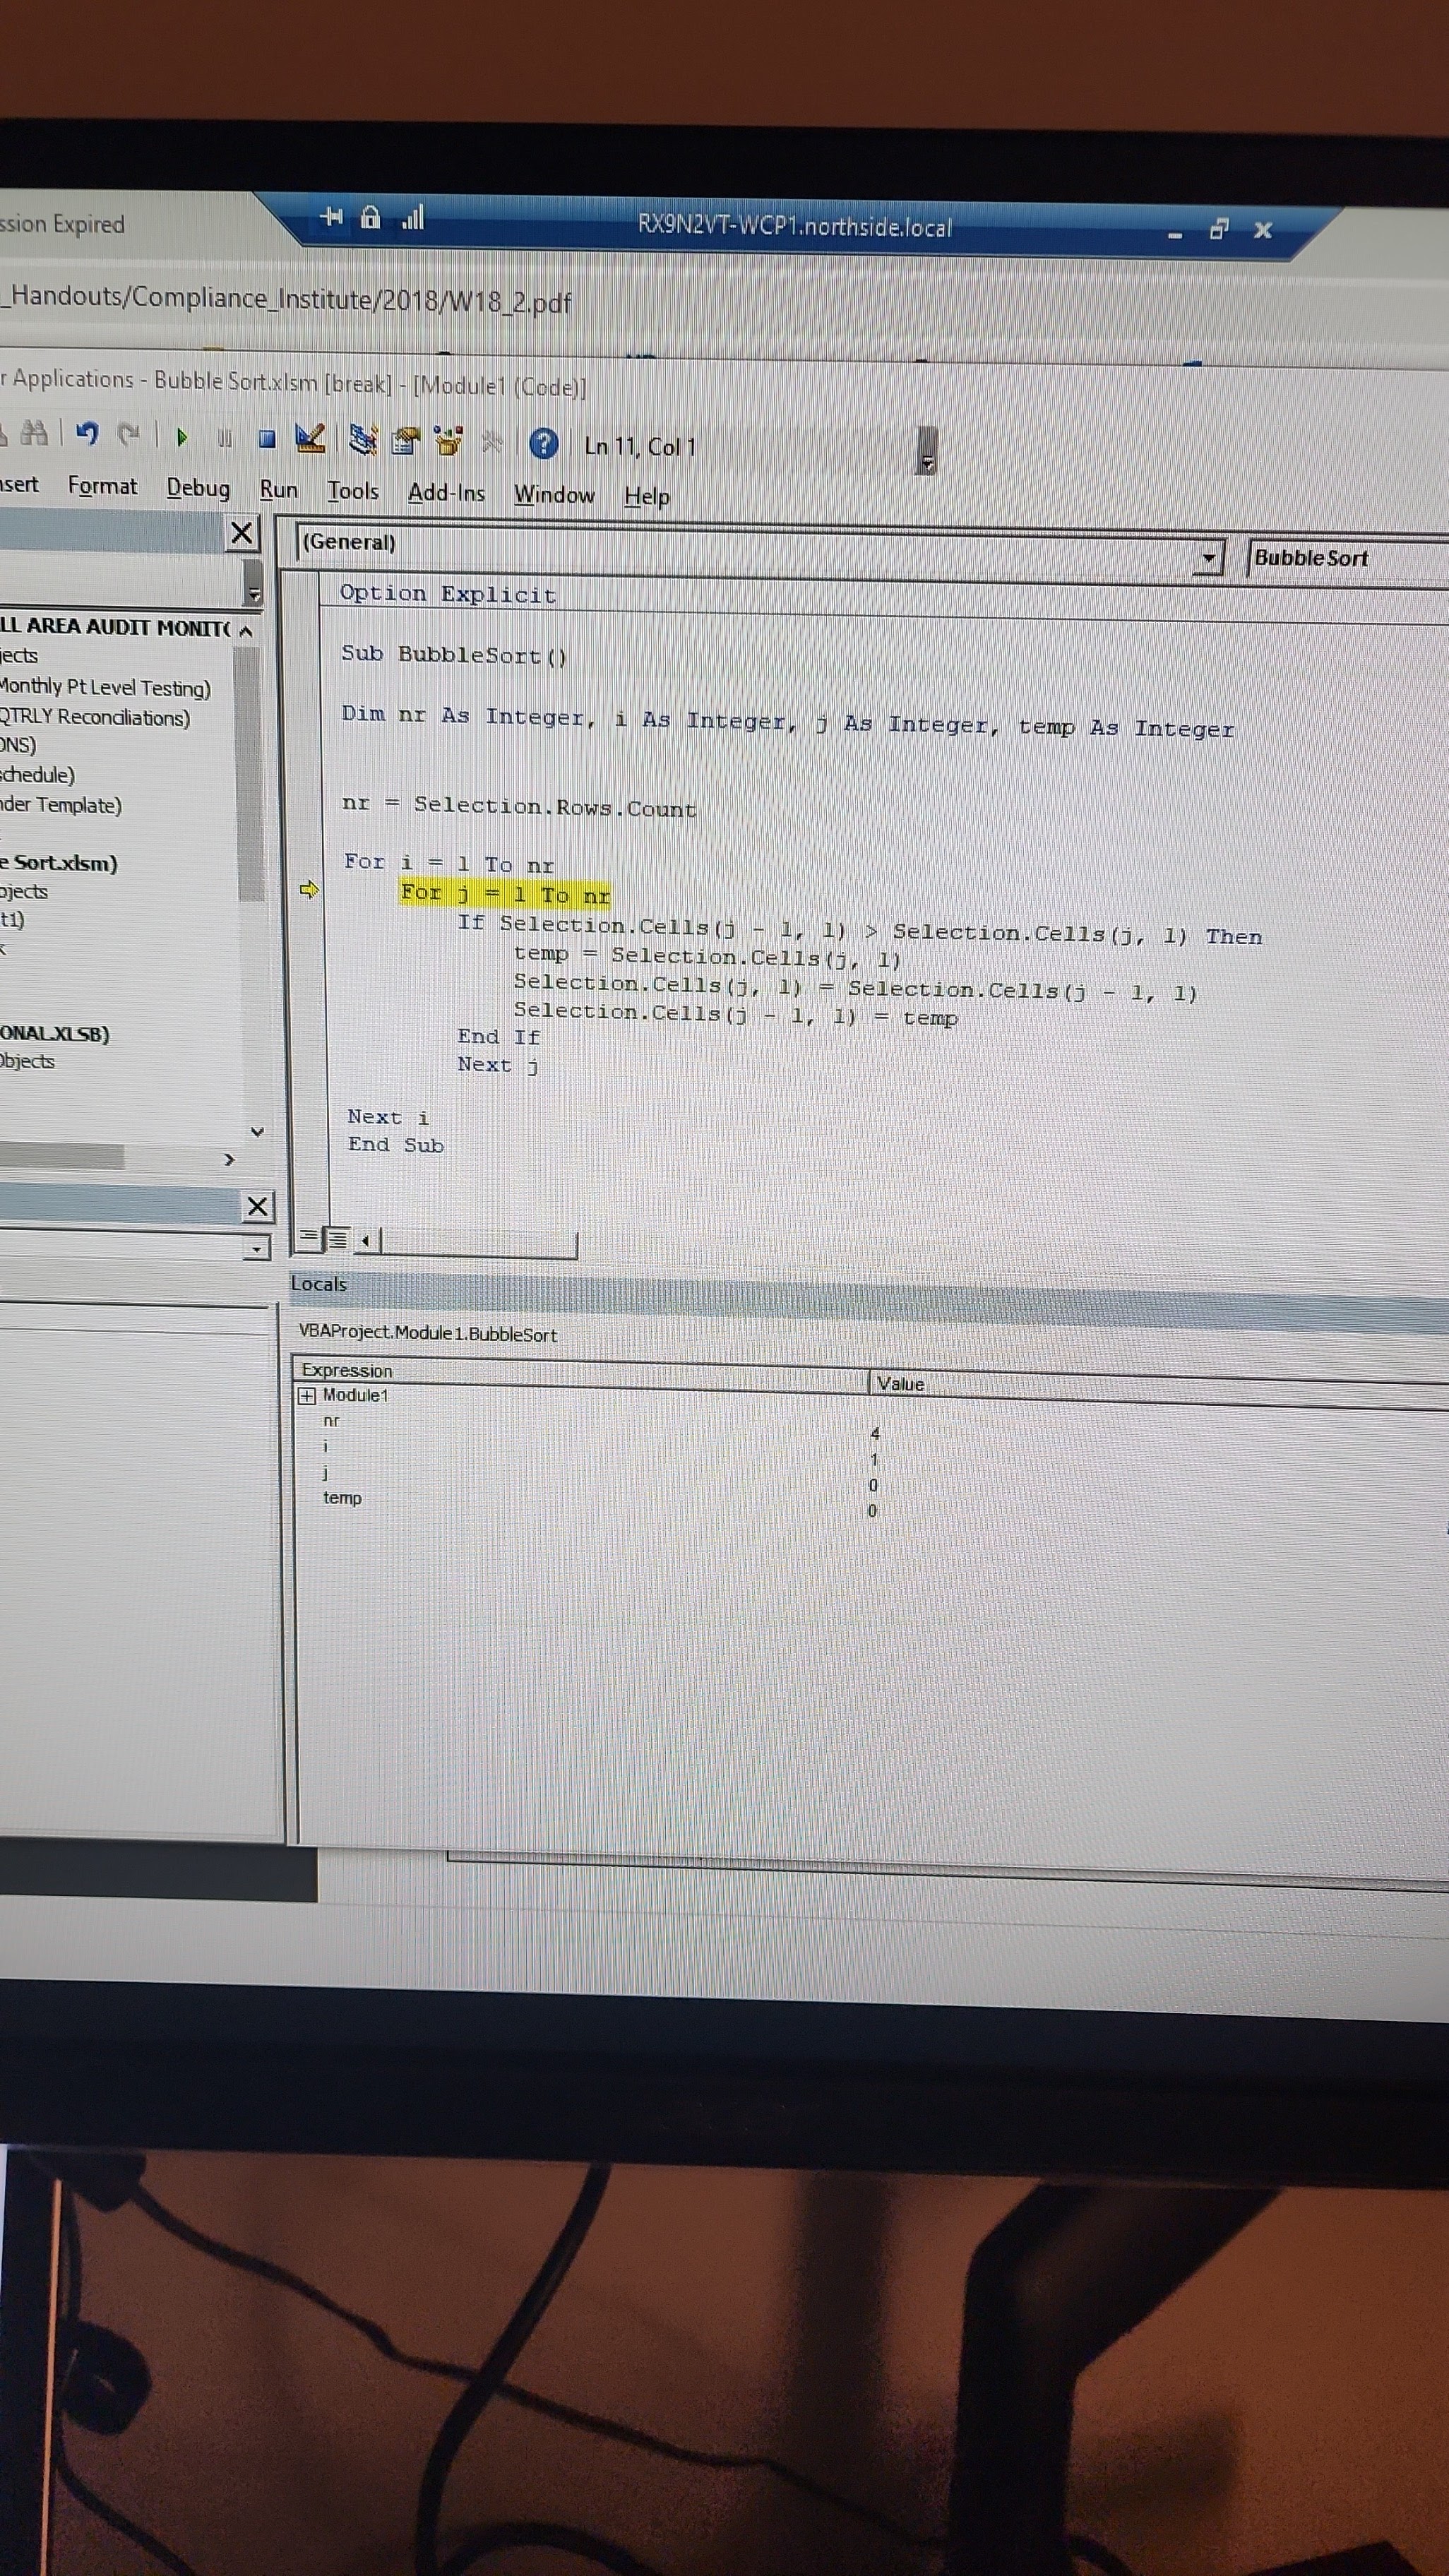Toggle Design Mode ruler icon
The width and height of the screenshot is (1449, 2576).
tap(311, 438)
